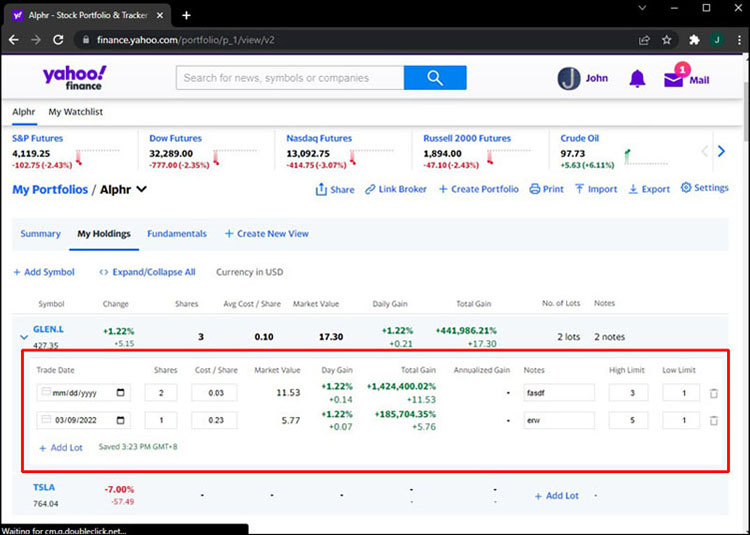Open the Alphr portfolio dropdown
750x535 pixels.
[x=141, y=189]
